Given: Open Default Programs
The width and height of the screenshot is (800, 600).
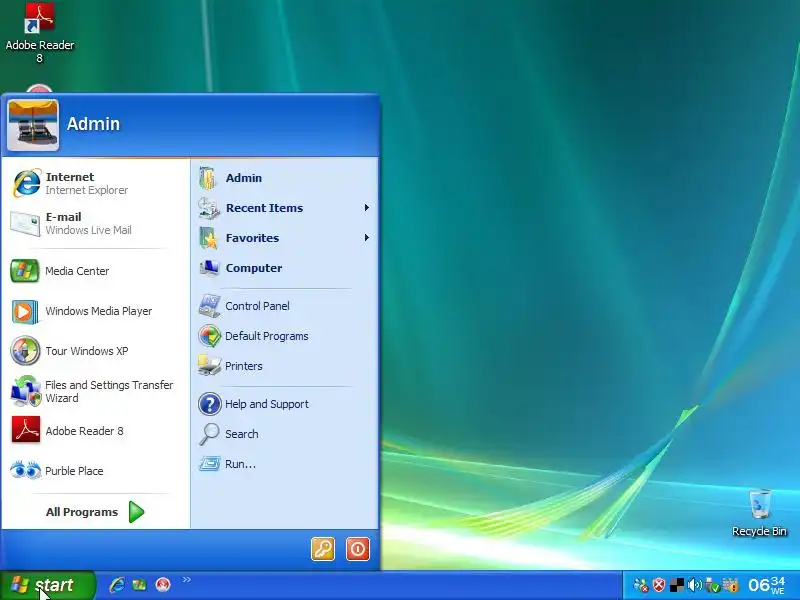Looking at the screenshot, I should pos(284,336).
